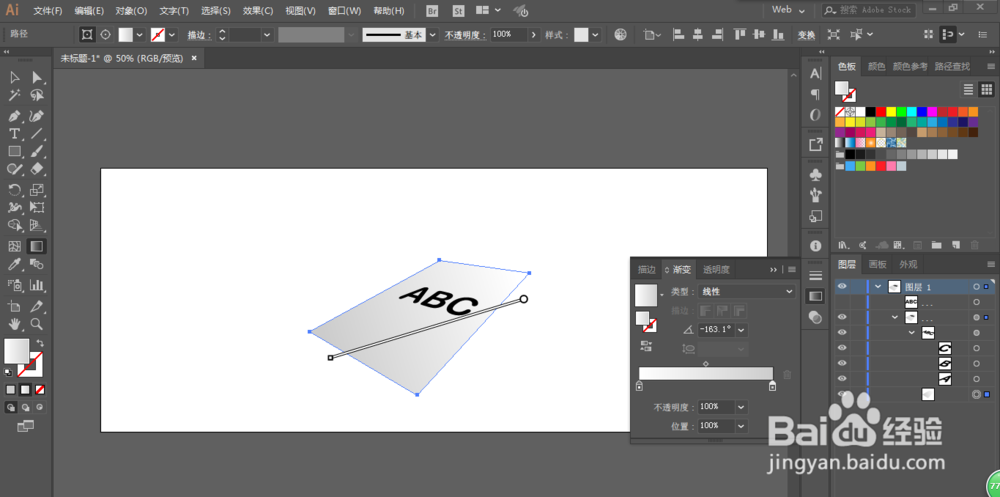The height and width of the screenshot is (497, 1000).
Task: Select the Scale tool
Action: [37, 189]
